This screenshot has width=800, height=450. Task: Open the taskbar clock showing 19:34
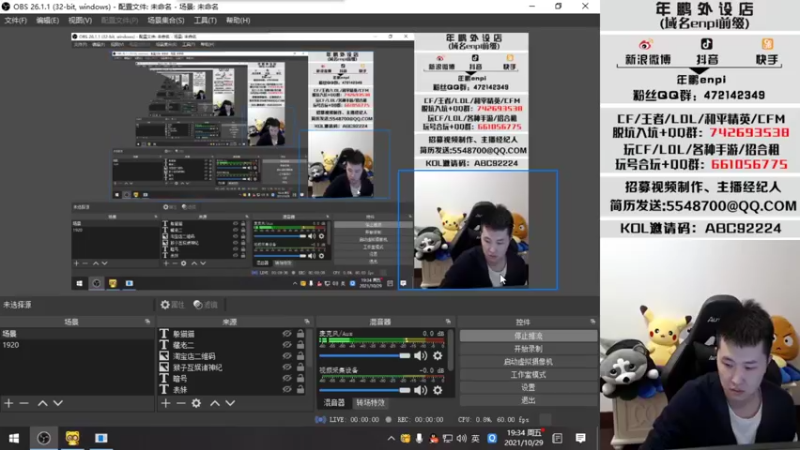[x=523, y=438]
